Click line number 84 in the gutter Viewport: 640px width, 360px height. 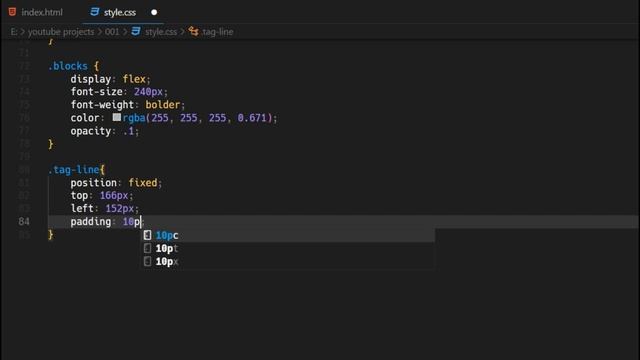[24, 222]
